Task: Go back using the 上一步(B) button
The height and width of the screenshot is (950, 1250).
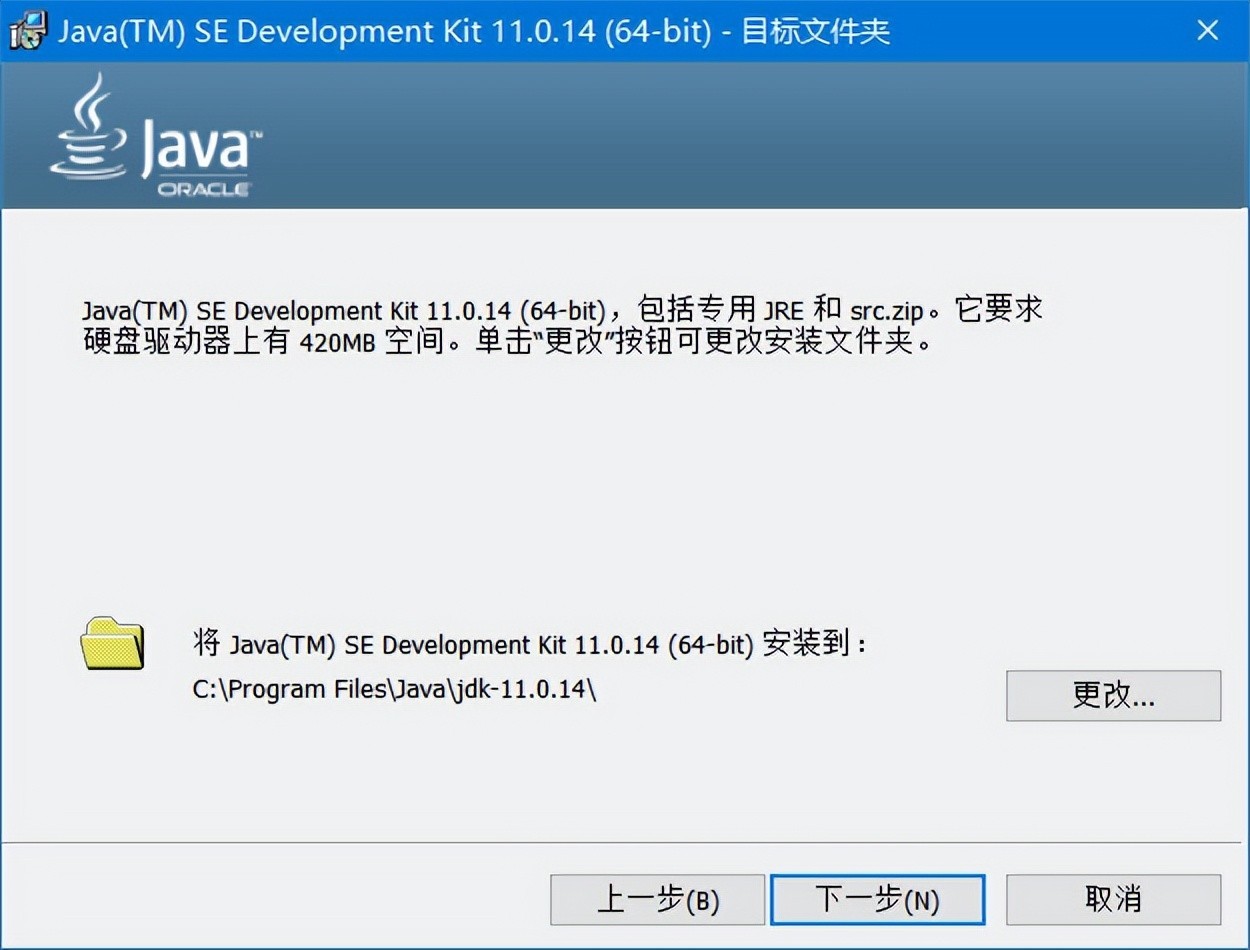Action: click(x=657, y=898)
